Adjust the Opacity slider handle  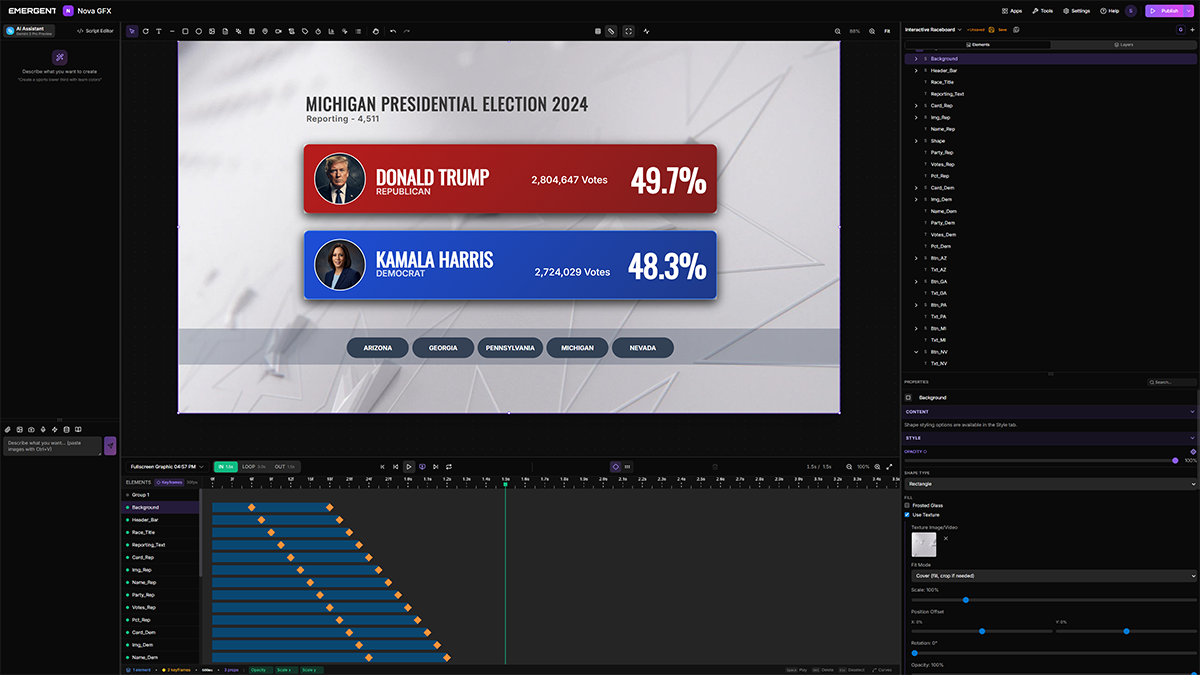click(1175, 461)
